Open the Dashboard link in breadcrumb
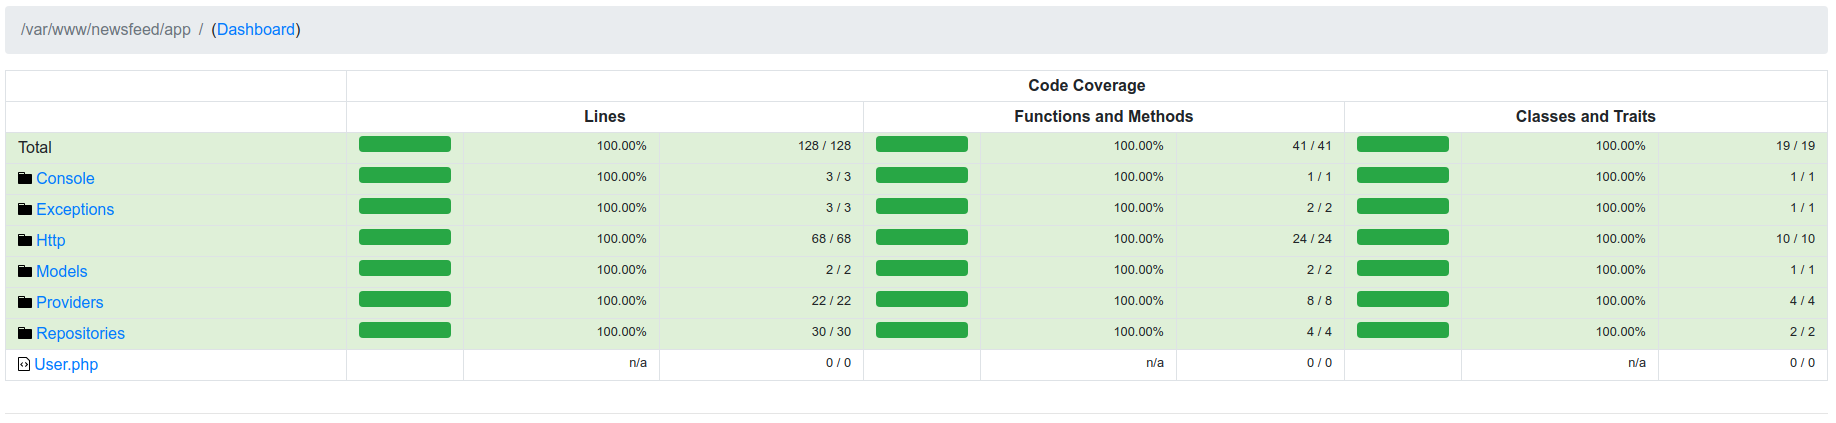Viewport: 1836px width, 423px height. (256, 30)
